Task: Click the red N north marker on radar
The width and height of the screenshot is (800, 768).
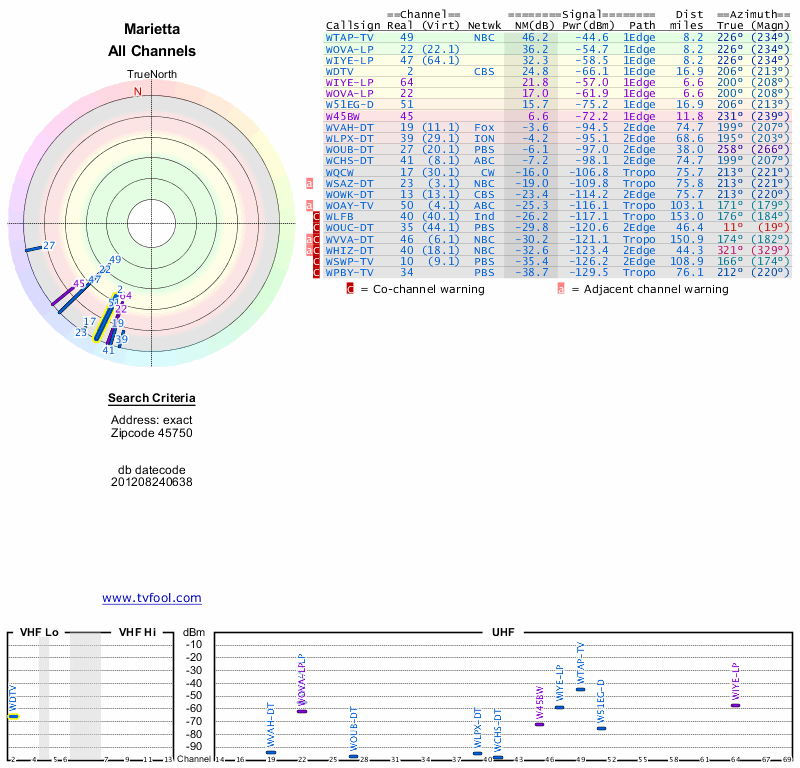Action: (x=138, y=92)
